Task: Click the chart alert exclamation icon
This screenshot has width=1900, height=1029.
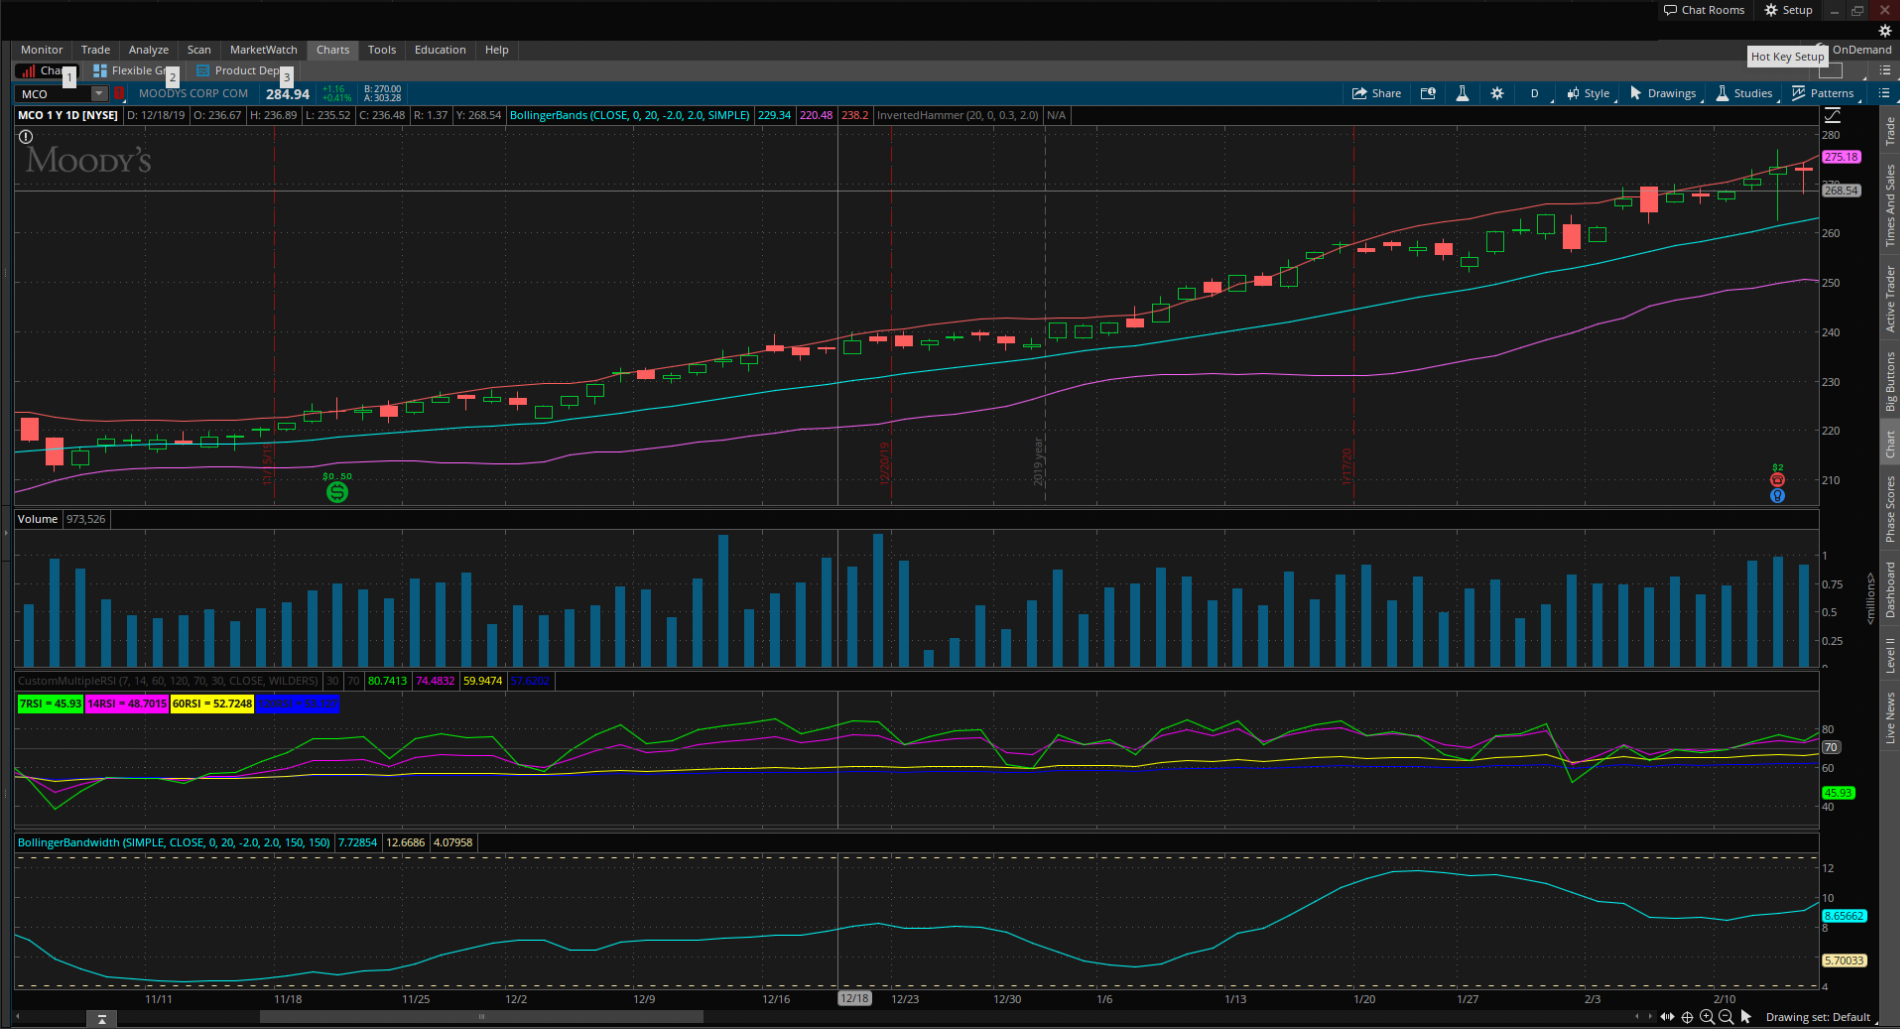Action: point(26,137)
